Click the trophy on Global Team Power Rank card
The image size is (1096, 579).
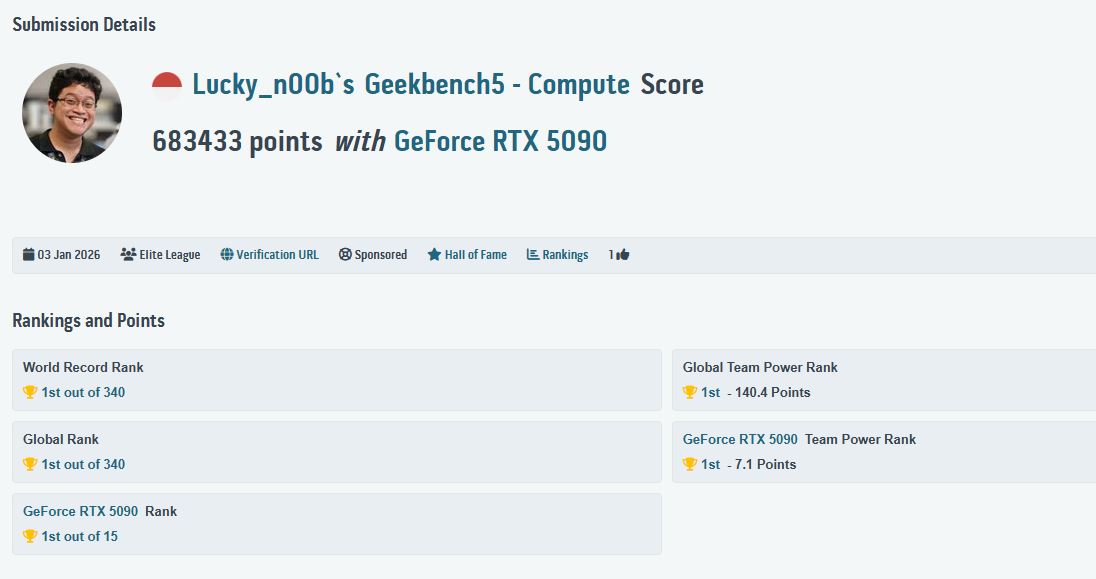coord(690,392)
